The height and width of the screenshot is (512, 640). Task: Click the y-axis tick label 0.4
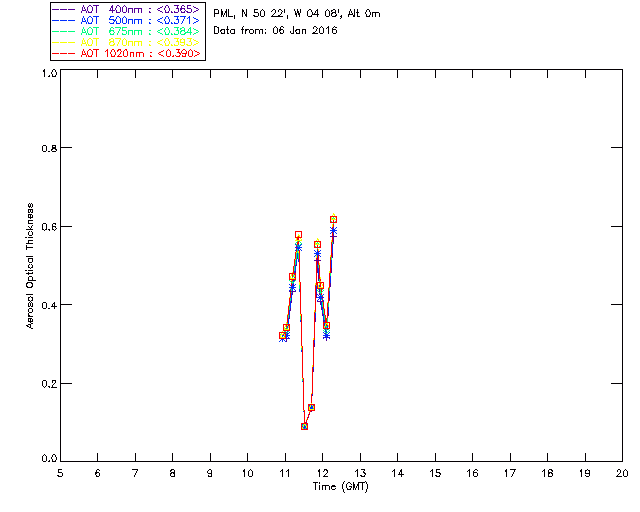coord(49,305)
